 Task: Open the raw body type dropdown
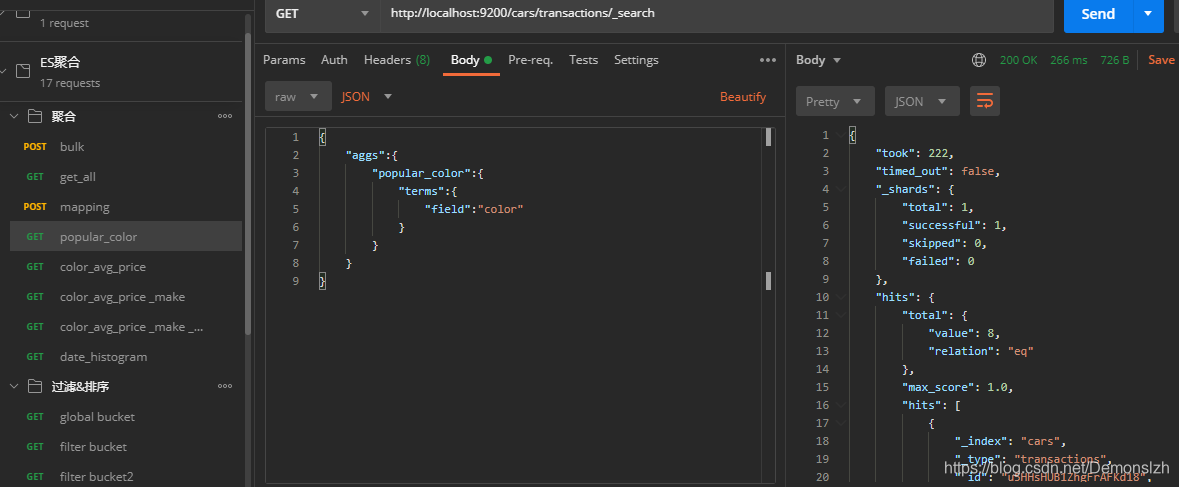click(299, 97)
